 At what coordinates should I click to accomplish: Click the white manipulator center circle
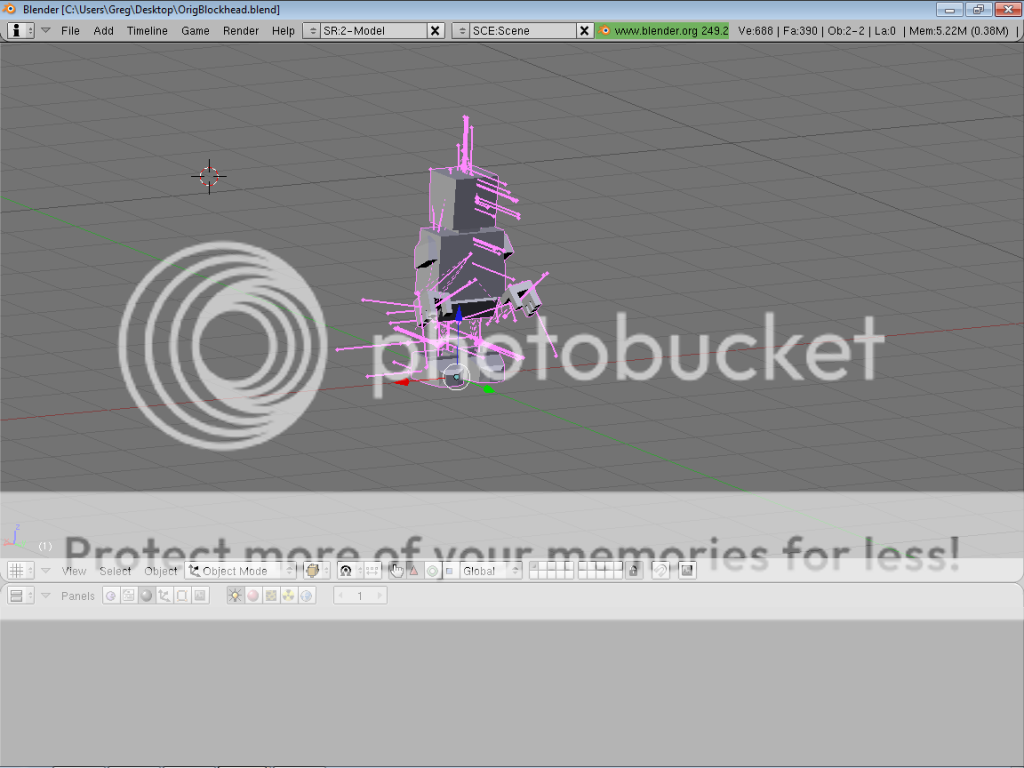tap(456, 377)
